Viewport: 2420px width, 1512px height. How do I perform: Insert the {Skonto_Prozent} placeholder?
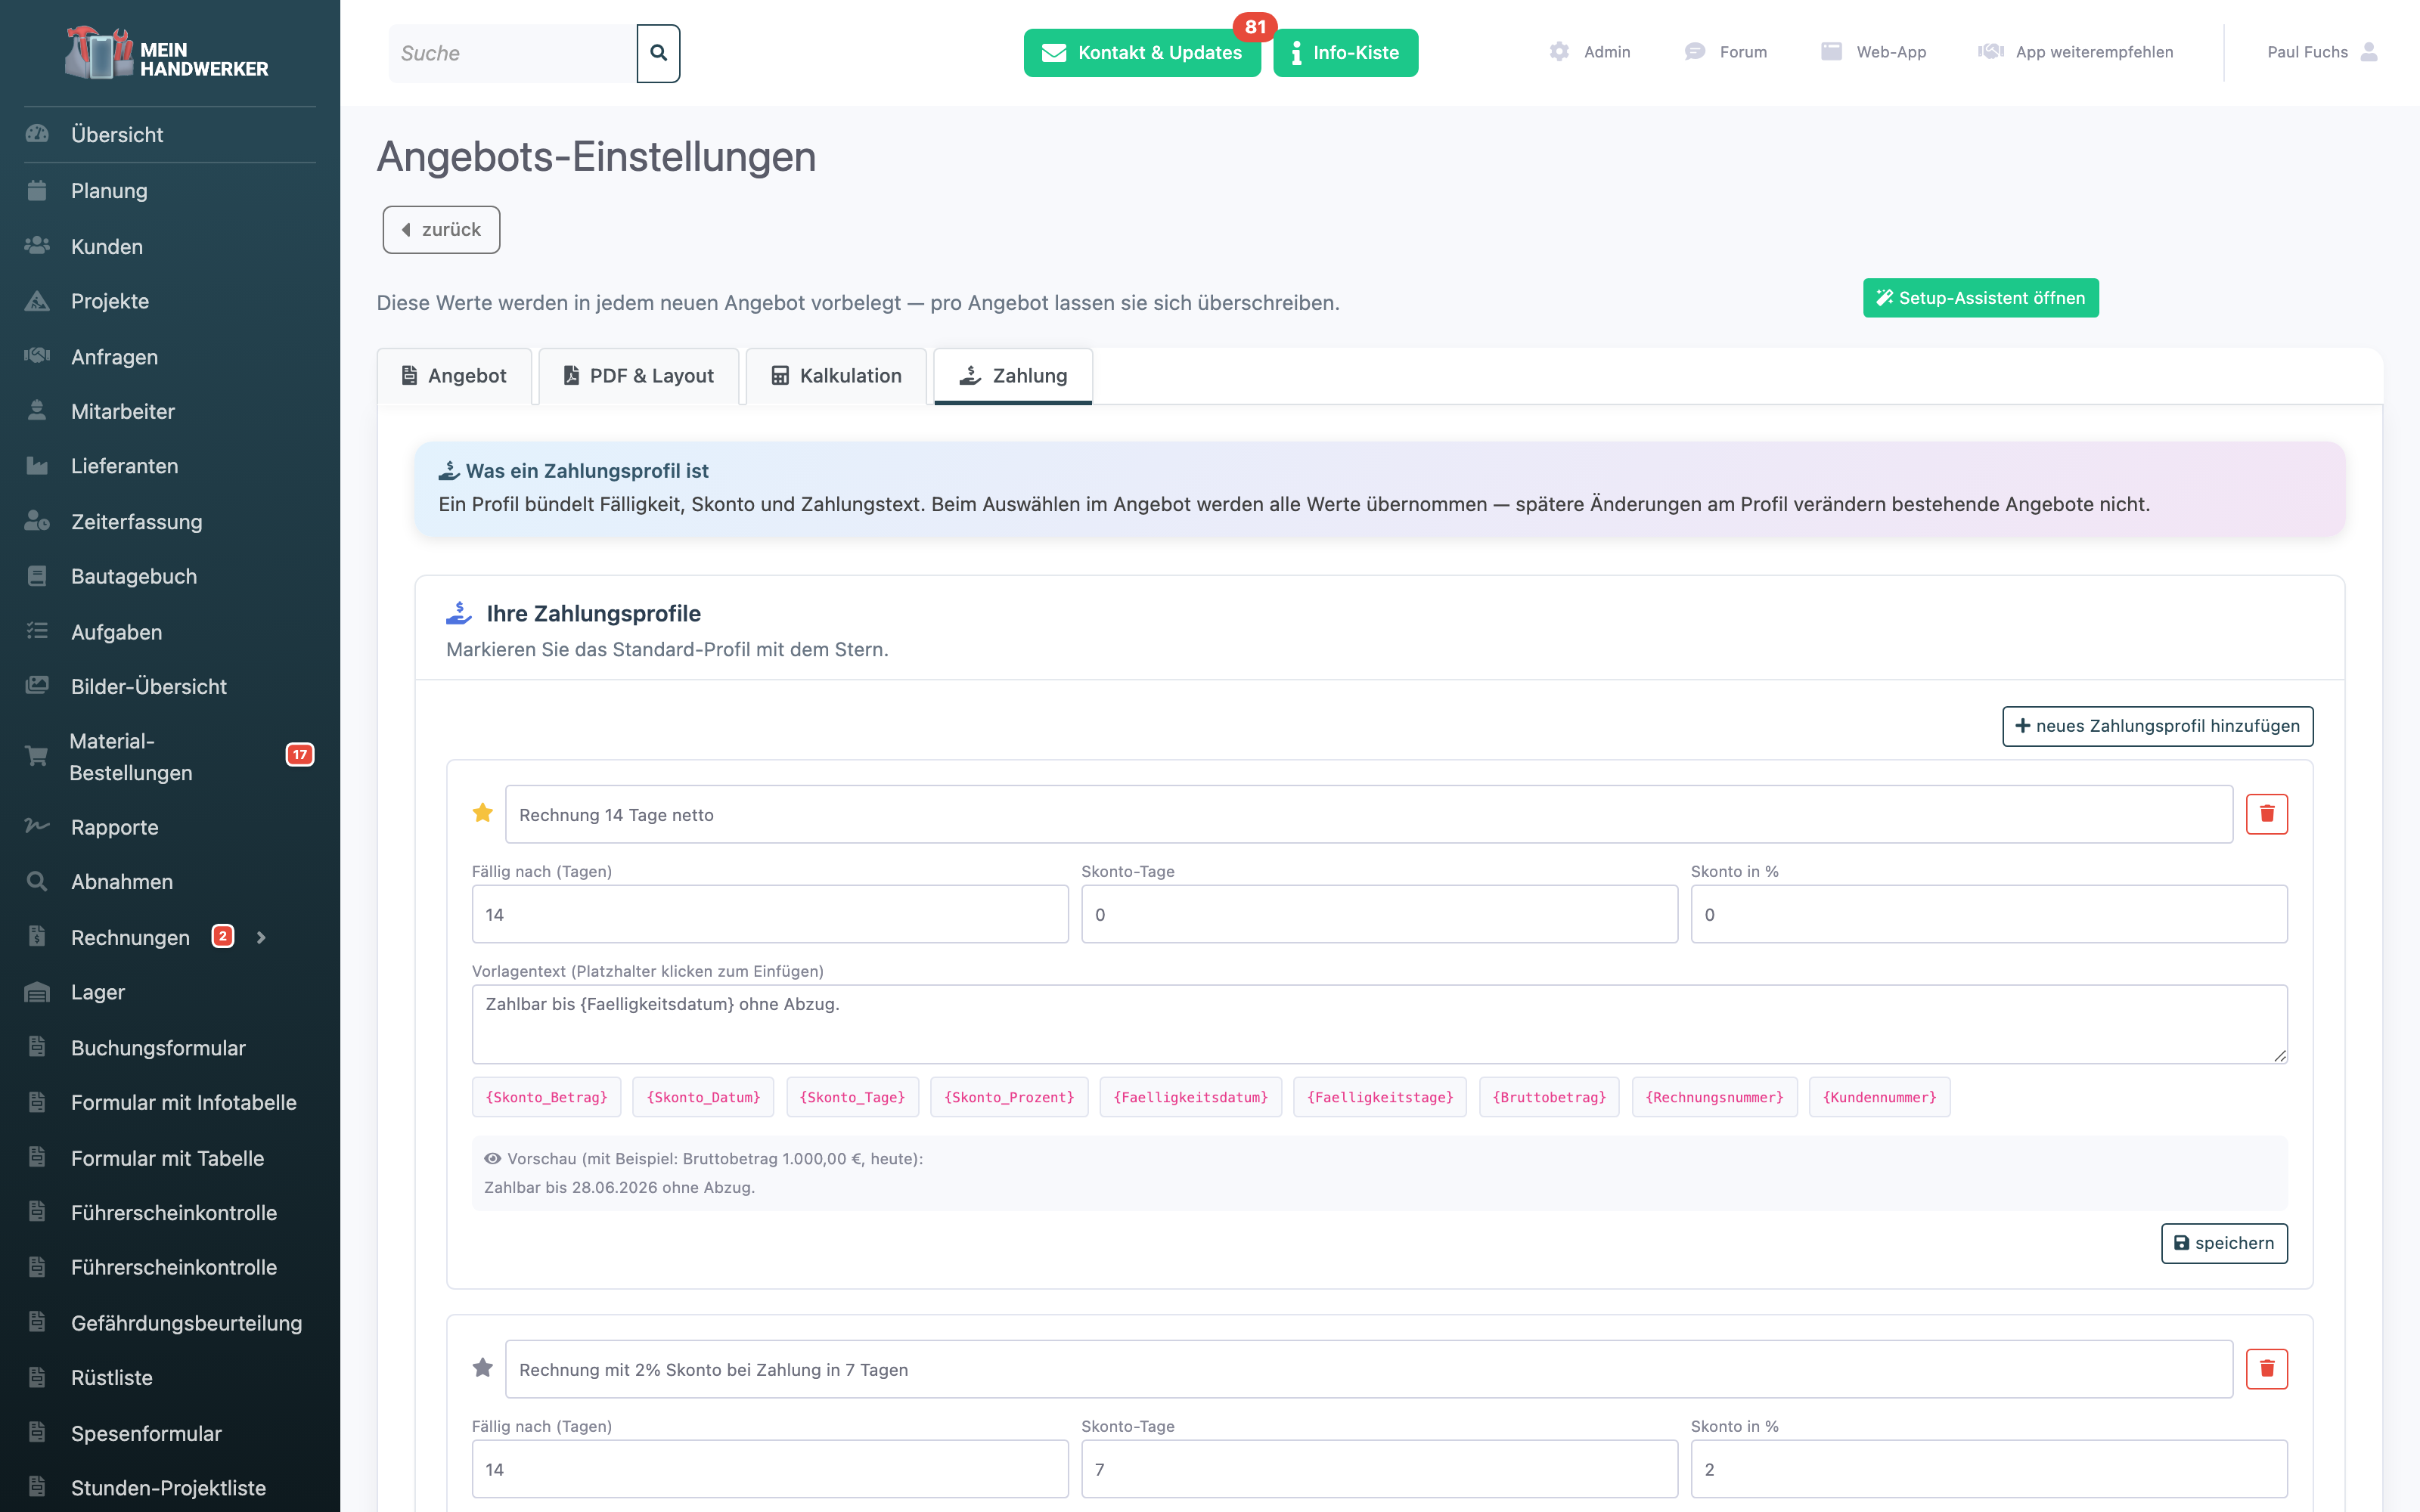[x=1009, y=1097]
